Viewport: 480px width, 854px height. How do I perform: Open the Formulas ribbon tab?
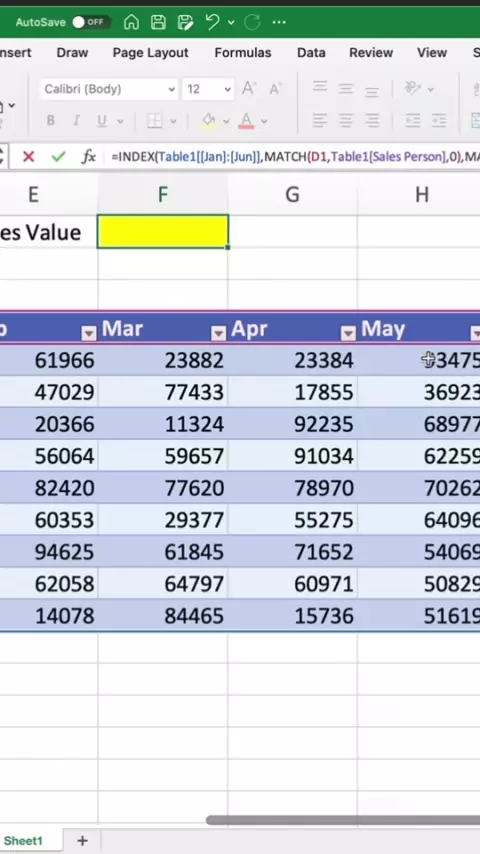pos(242,53)
